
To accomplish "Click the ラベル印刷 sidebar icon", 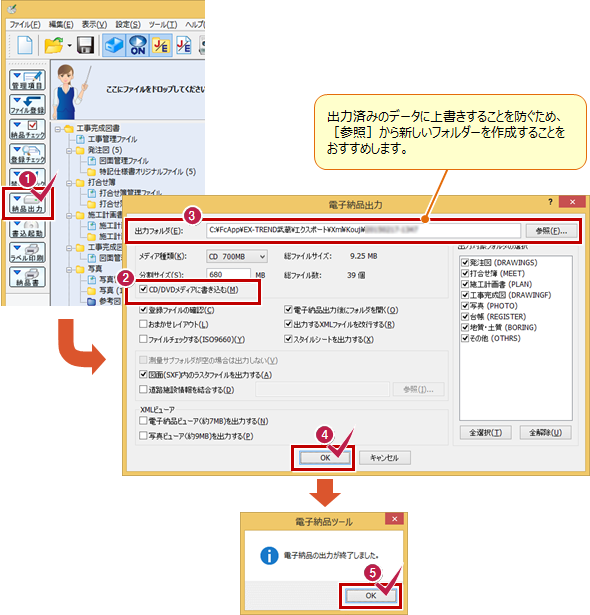I will (27, 253).
